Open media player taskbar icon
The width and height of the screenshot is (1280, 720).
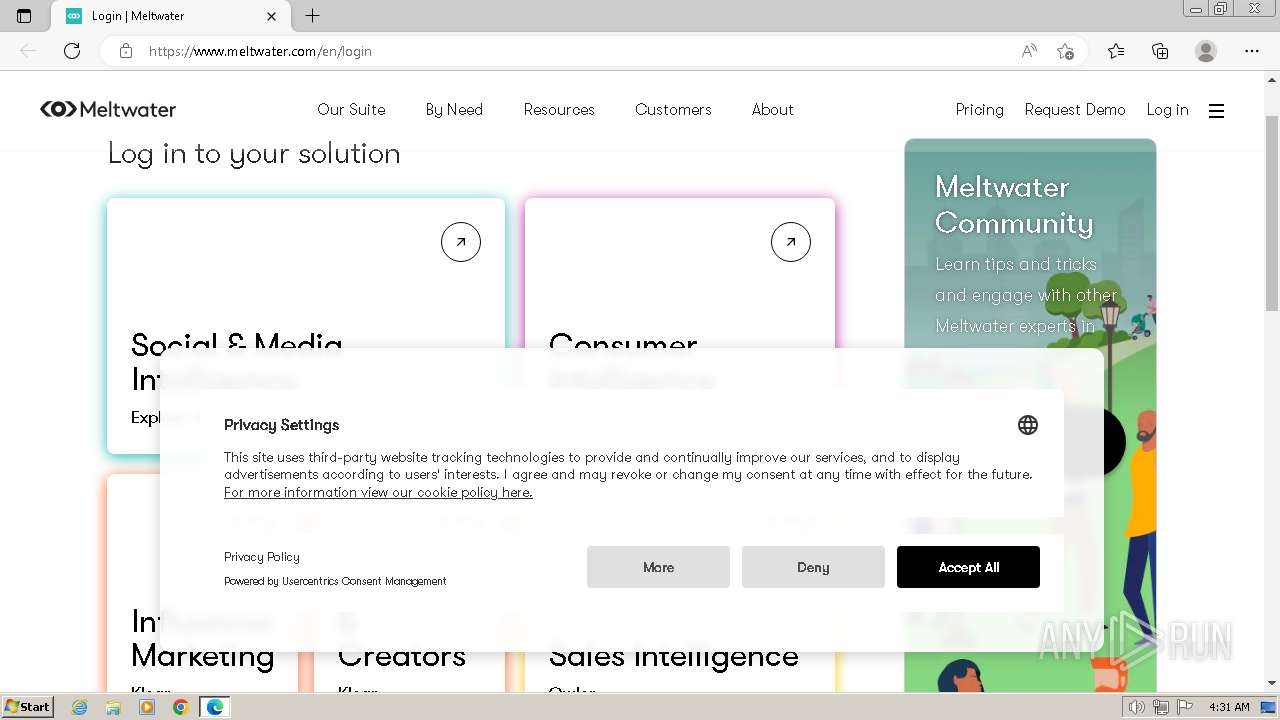(x=147, y=707)
